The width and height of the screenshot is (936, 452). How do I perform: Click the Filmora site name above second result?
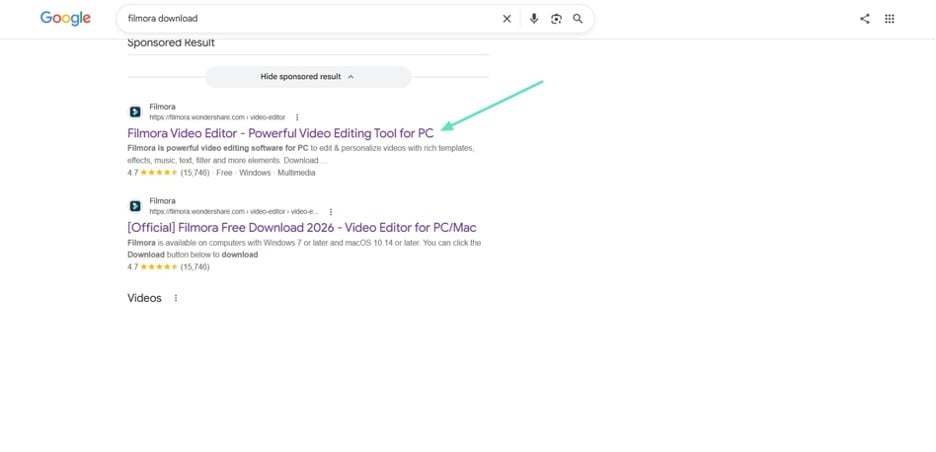[x=162, y=201]
